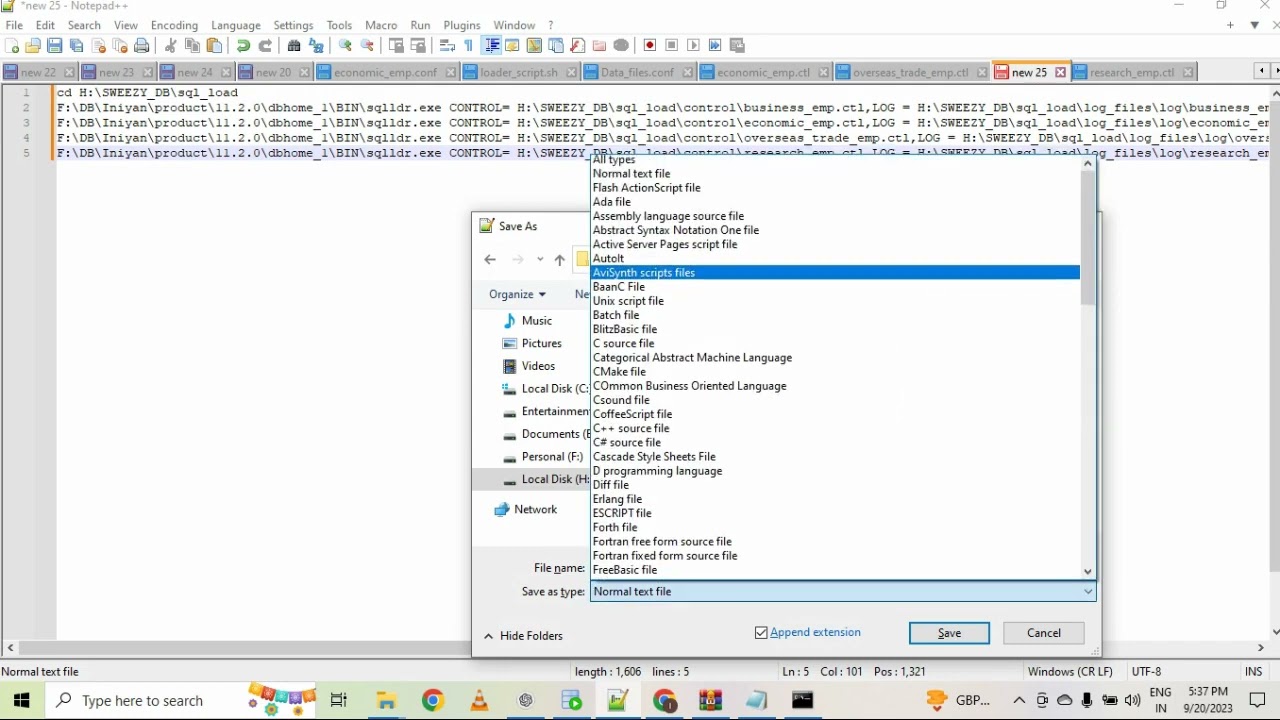Click the Redo arrow icon
This screenshot has width=1280, height=720.
tap(265, 45)
